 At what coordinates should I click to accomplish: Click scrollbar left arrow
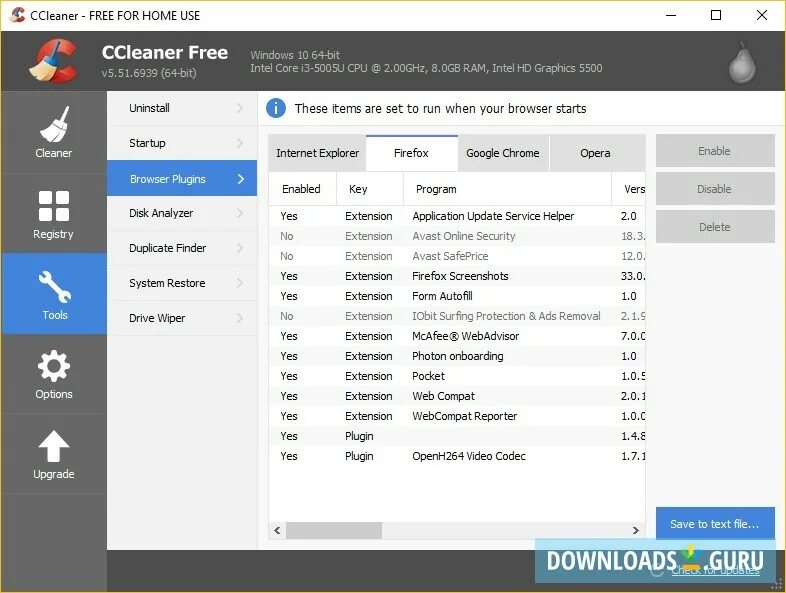[x=277, y=530]
